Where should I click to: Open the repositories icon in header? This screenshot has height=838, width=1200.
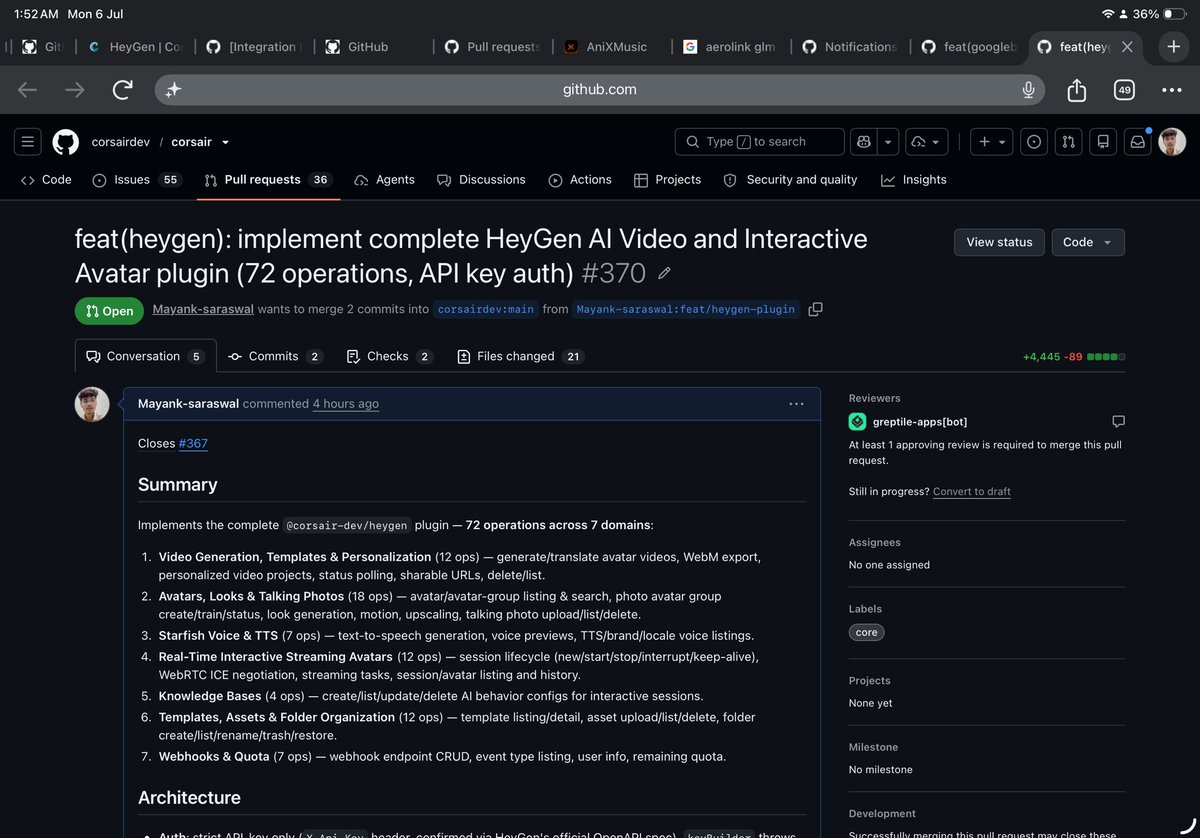click(1103, 142)
